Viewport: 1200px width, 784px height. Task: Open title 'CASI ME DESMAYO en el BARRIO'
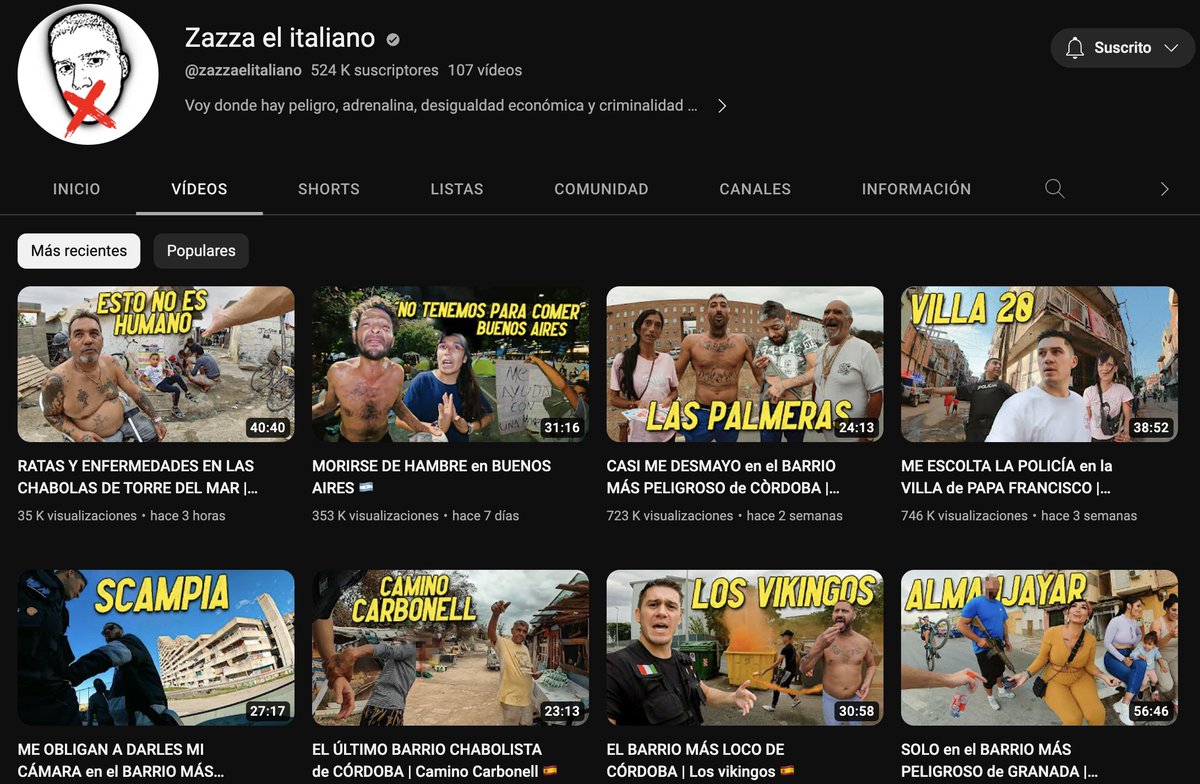click(x=724, y=477)
